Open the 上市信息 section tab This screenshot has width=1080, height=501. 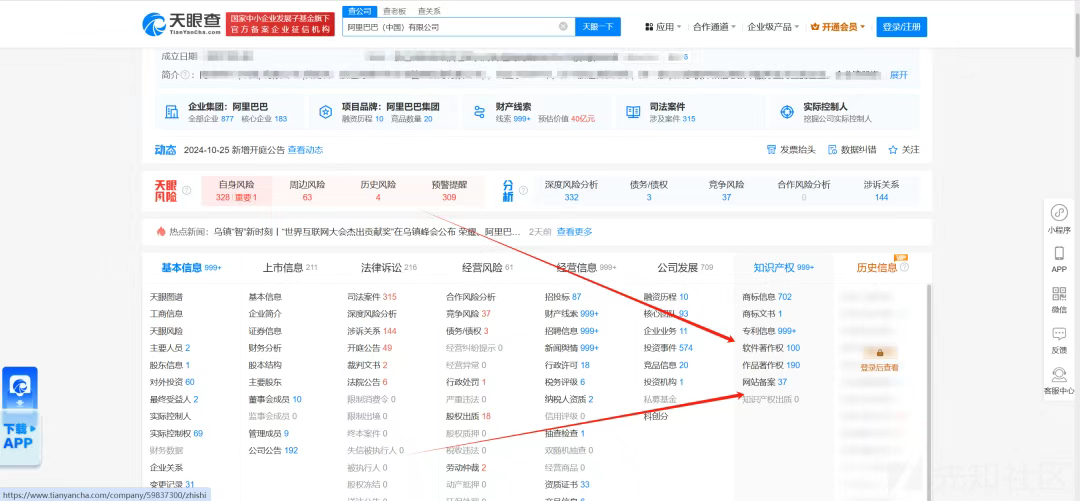[290, 267]
